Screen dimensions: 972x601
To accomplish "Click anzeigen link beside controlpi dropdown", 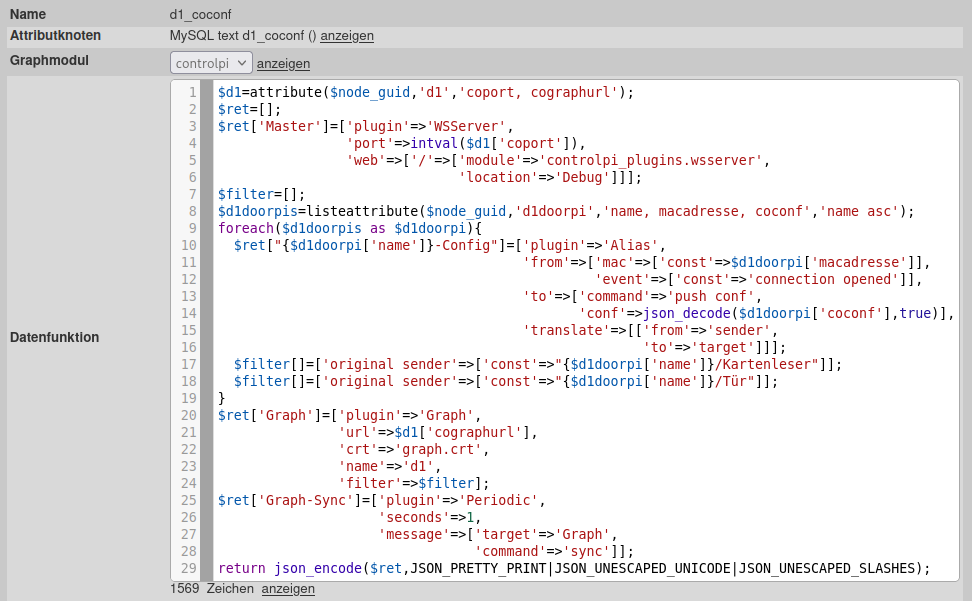I will [x=283, y=64].
